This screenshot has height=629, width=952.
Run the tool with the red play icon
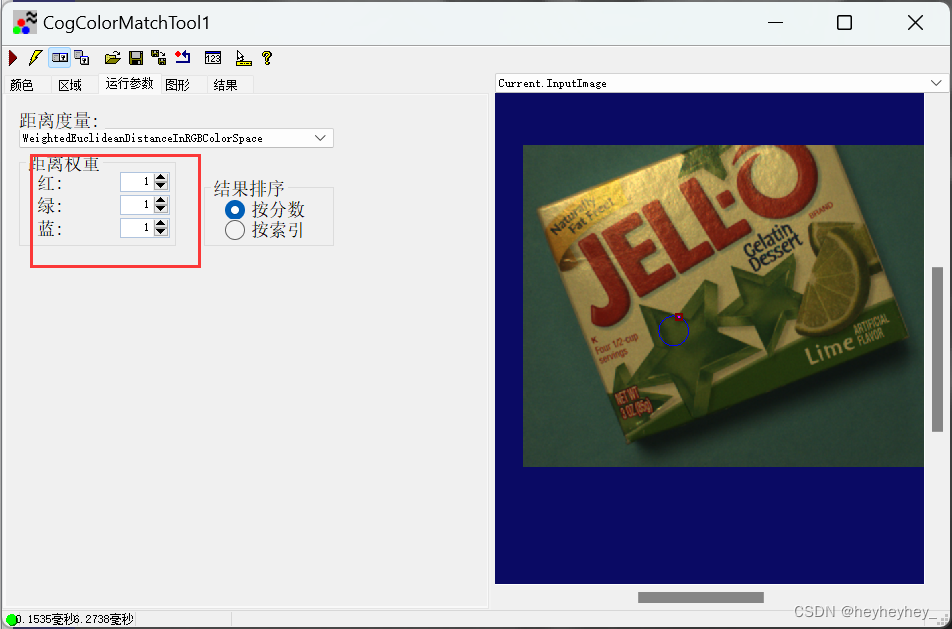point(13,58)
